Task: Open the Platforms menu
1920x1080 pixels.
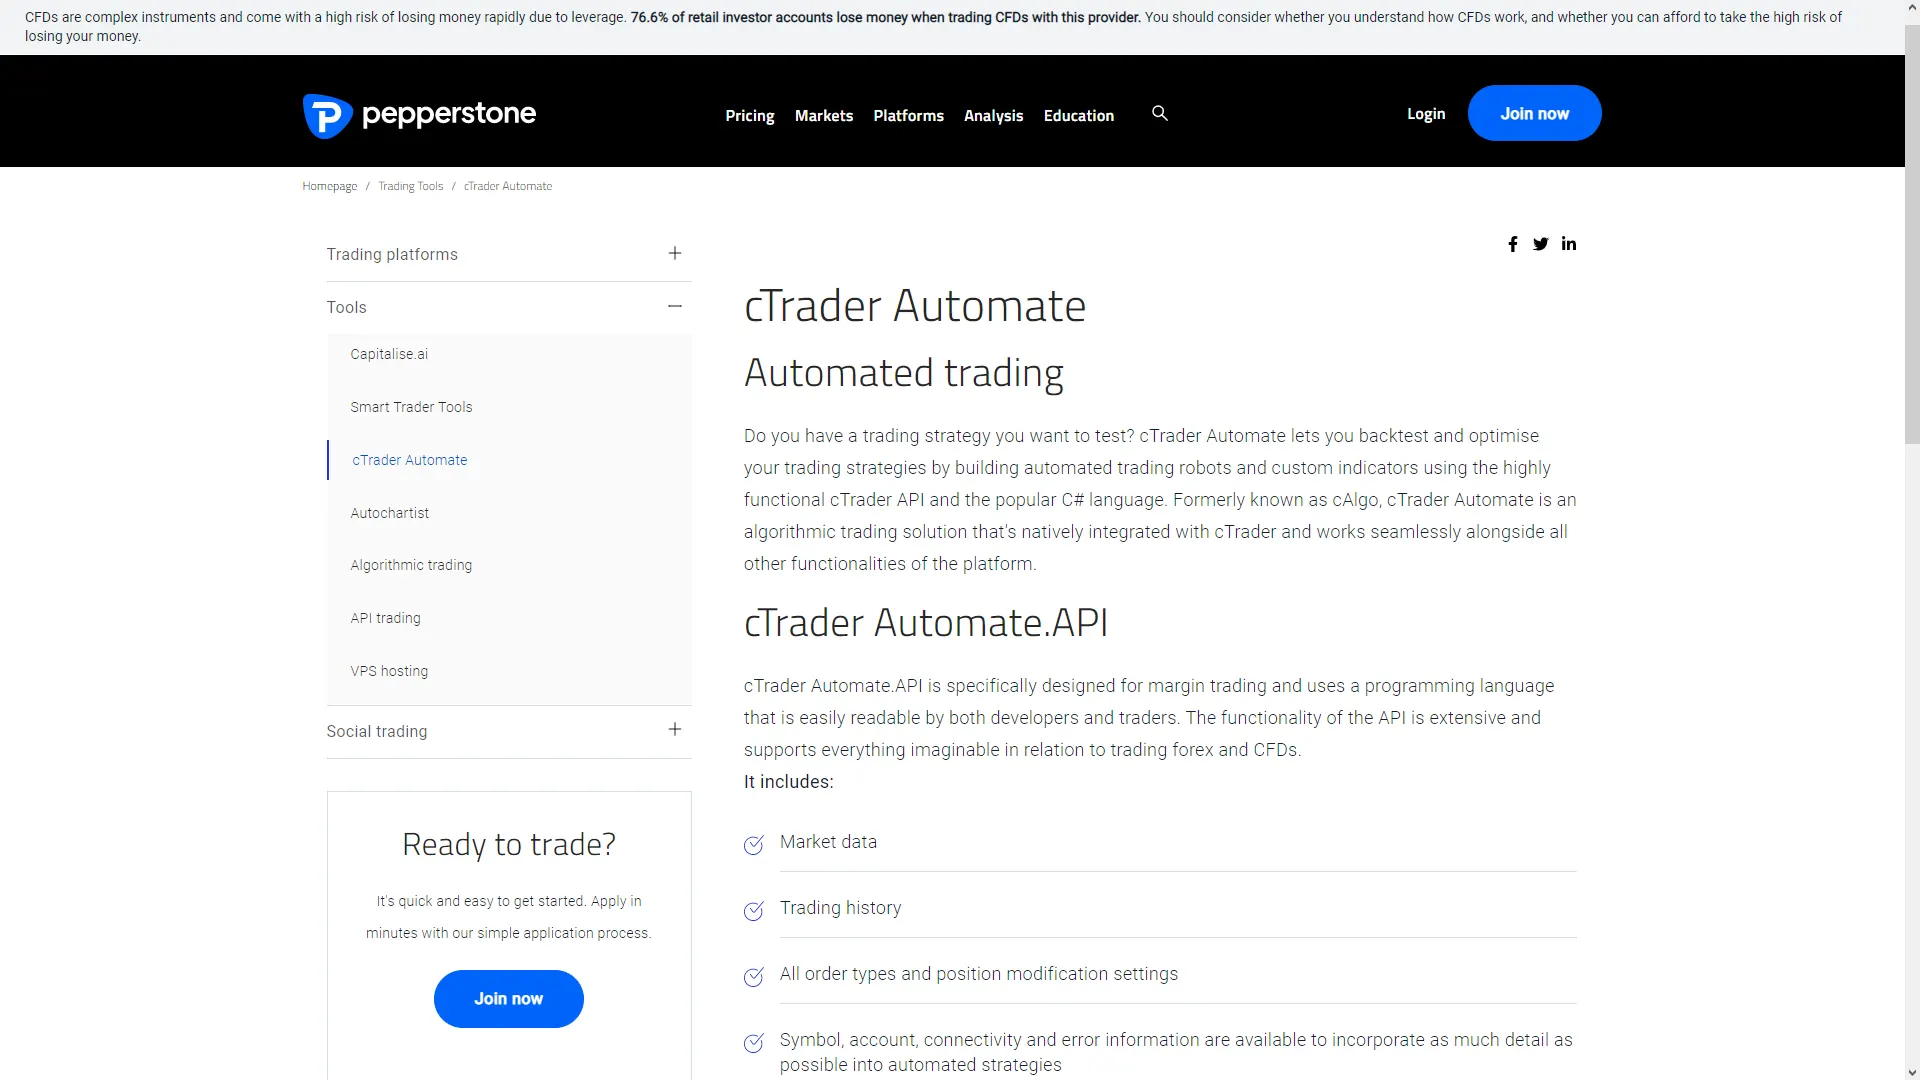Action: point(909,116)
